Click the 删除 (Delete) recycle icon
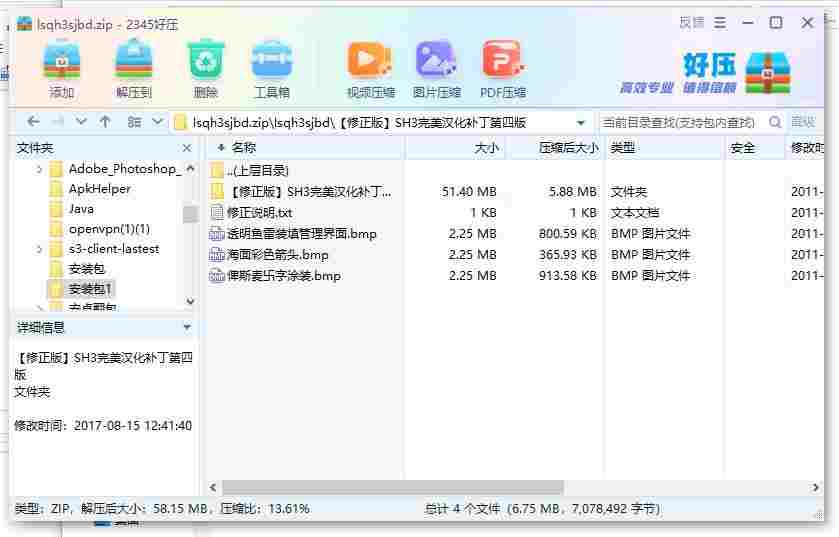 205,69
